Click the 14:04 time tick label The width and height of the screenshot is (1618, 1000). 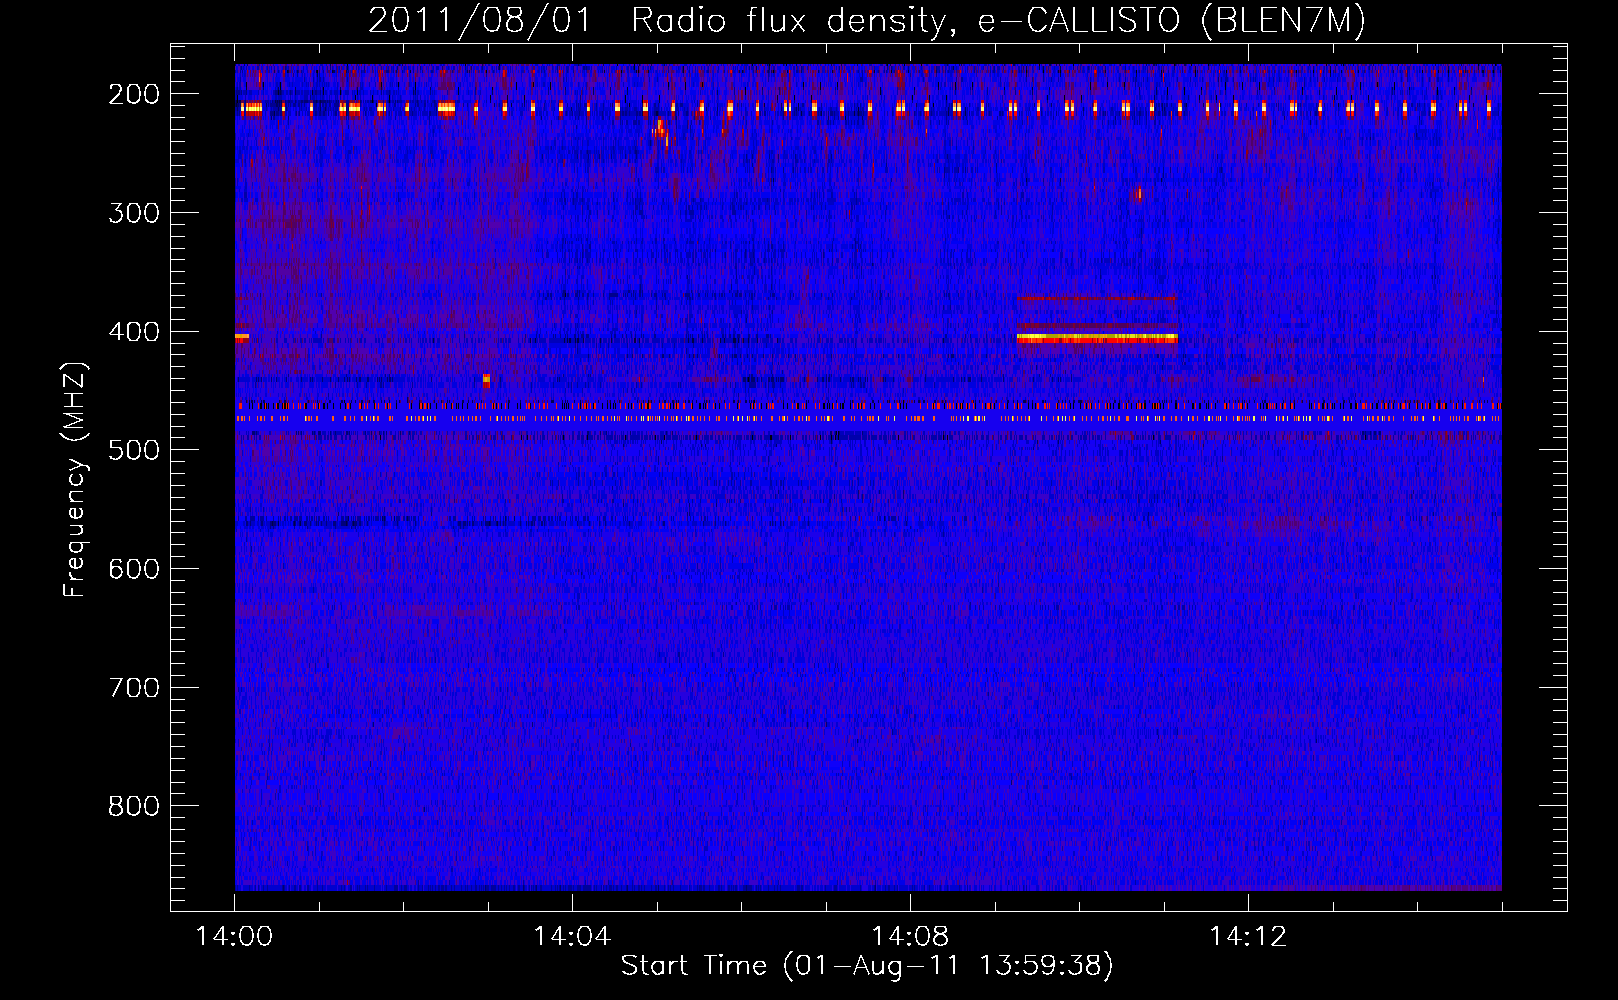pos(572,937)
